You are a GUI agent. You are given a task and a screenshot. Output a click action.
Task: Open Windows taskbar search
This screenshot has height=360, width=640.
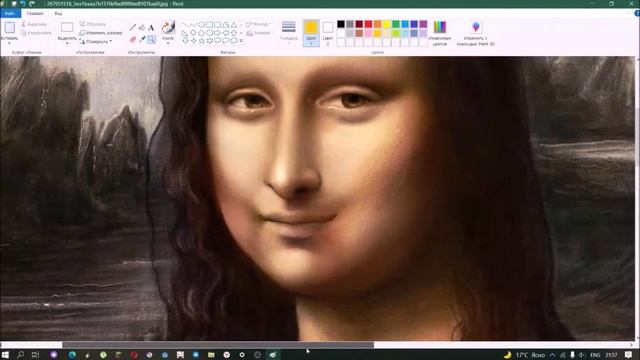(x=20, y=355)
